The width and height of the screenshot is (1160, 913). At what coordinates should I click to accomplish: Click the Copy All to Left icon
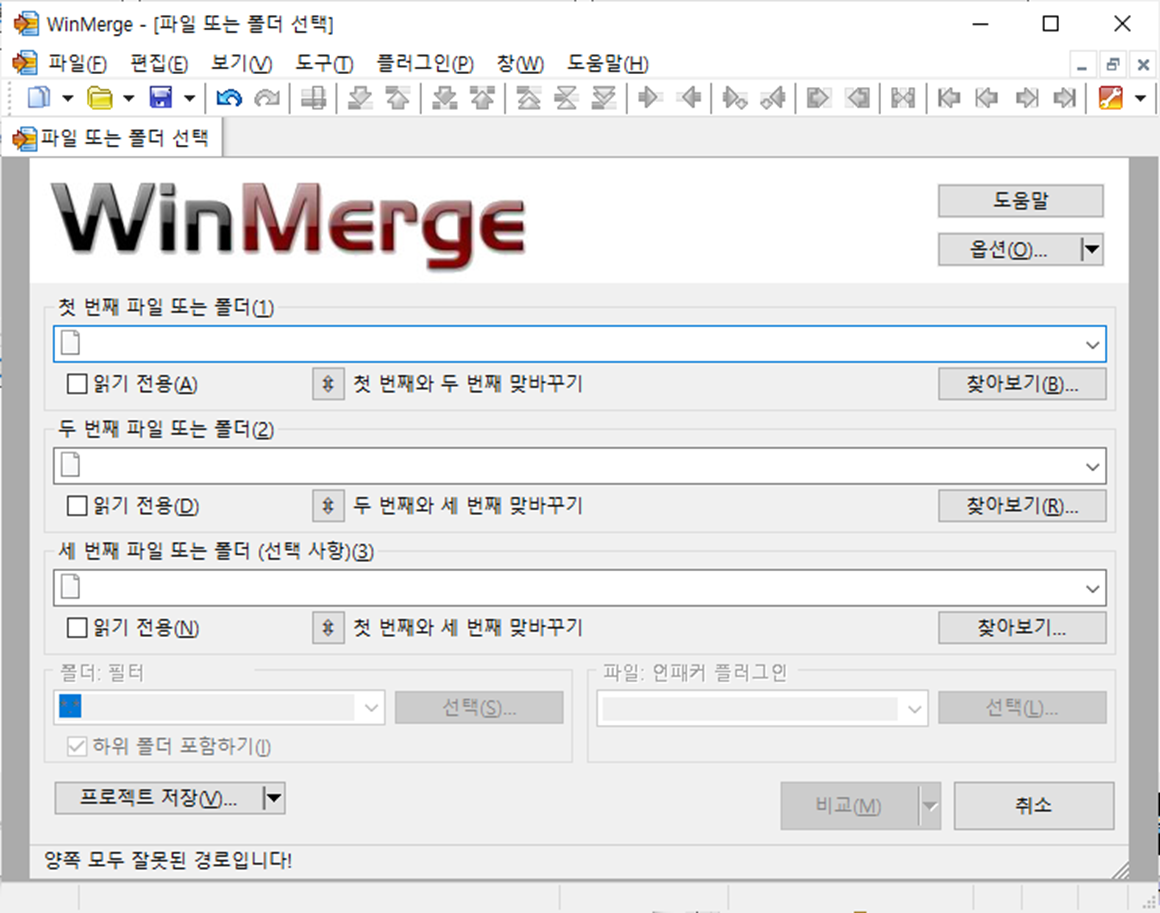(x=858, y=98)
